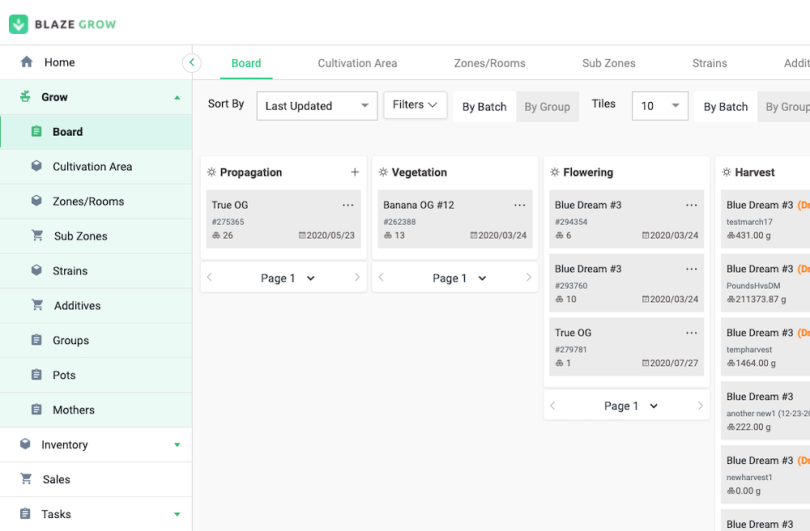Toggle Sort By to By Group

[547, 107]
